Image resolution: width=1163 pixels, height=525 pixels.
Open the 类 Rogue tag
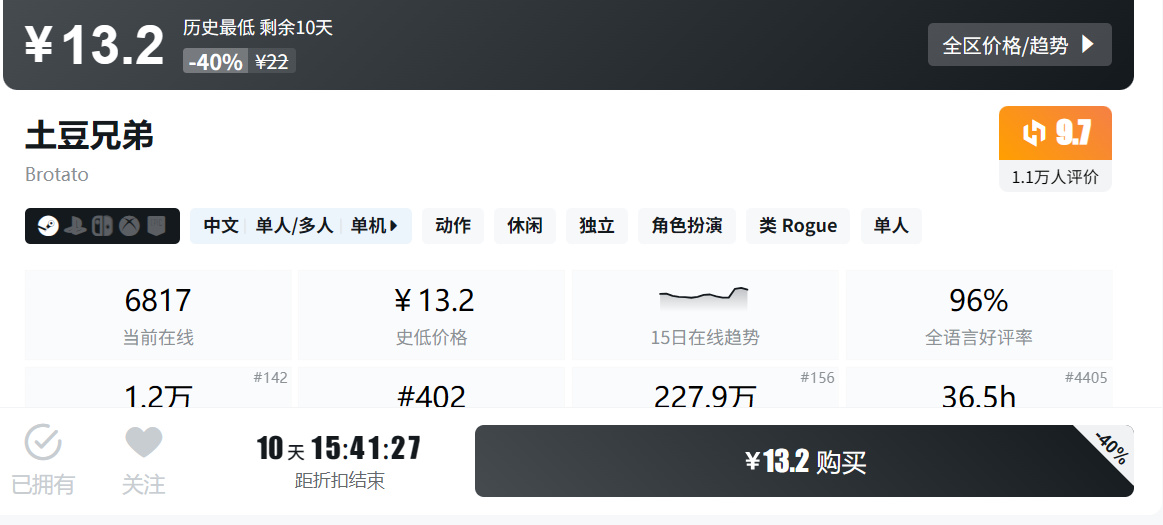798,226
